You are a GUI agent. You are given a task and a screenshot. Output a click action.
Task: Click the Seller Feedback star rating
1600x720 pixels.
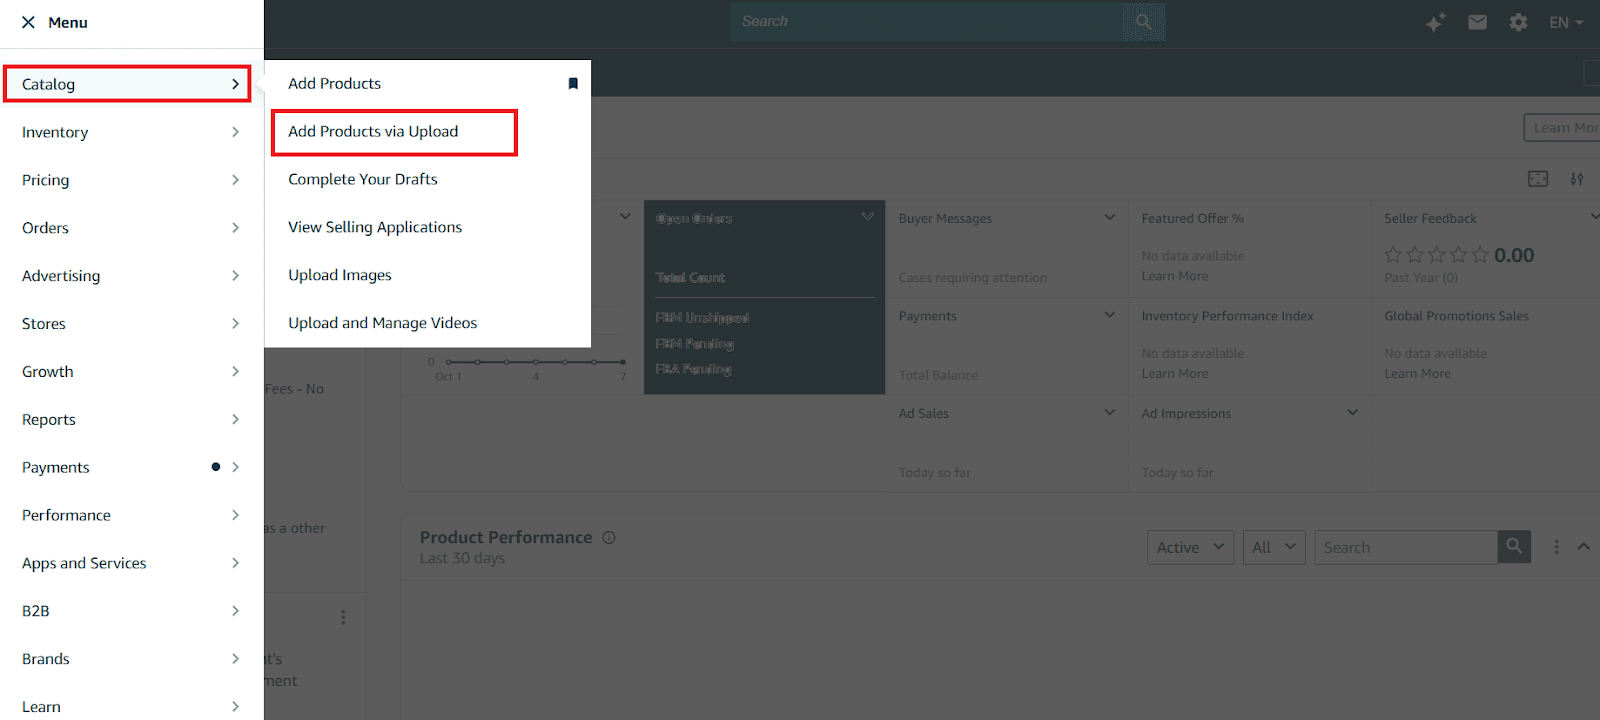[x=1437, y=255]
